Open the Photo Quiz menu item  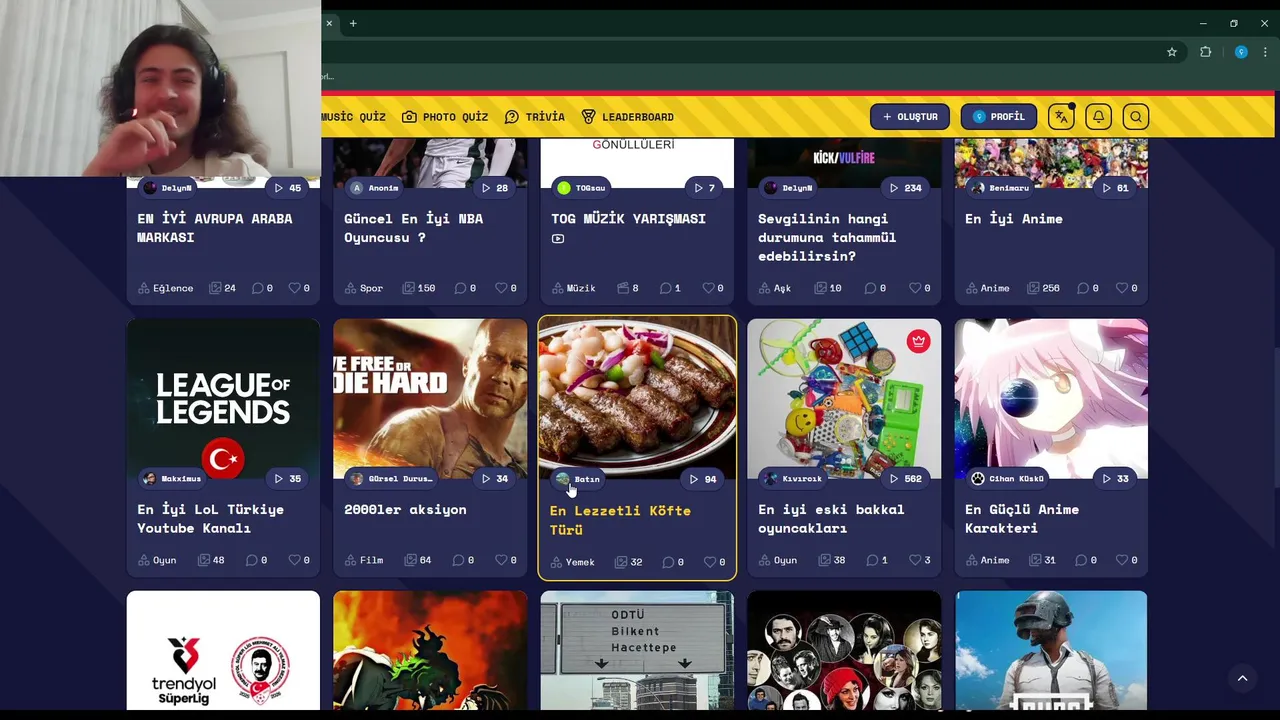coord(445,117)
